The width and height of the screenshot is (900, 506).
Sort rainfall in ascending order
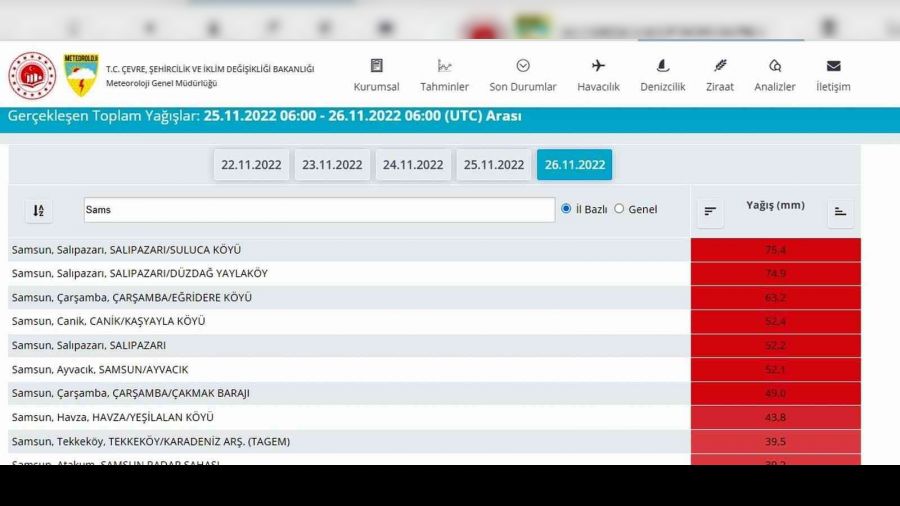click(840, 211)
